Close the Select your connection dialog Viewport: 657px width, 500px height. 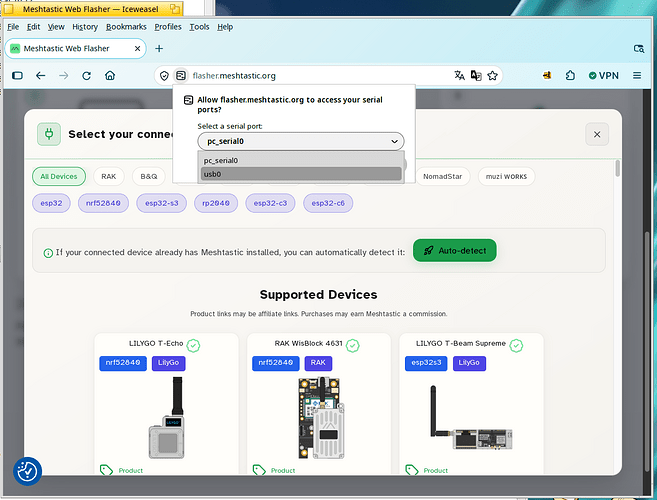click(x=597, y=134)
